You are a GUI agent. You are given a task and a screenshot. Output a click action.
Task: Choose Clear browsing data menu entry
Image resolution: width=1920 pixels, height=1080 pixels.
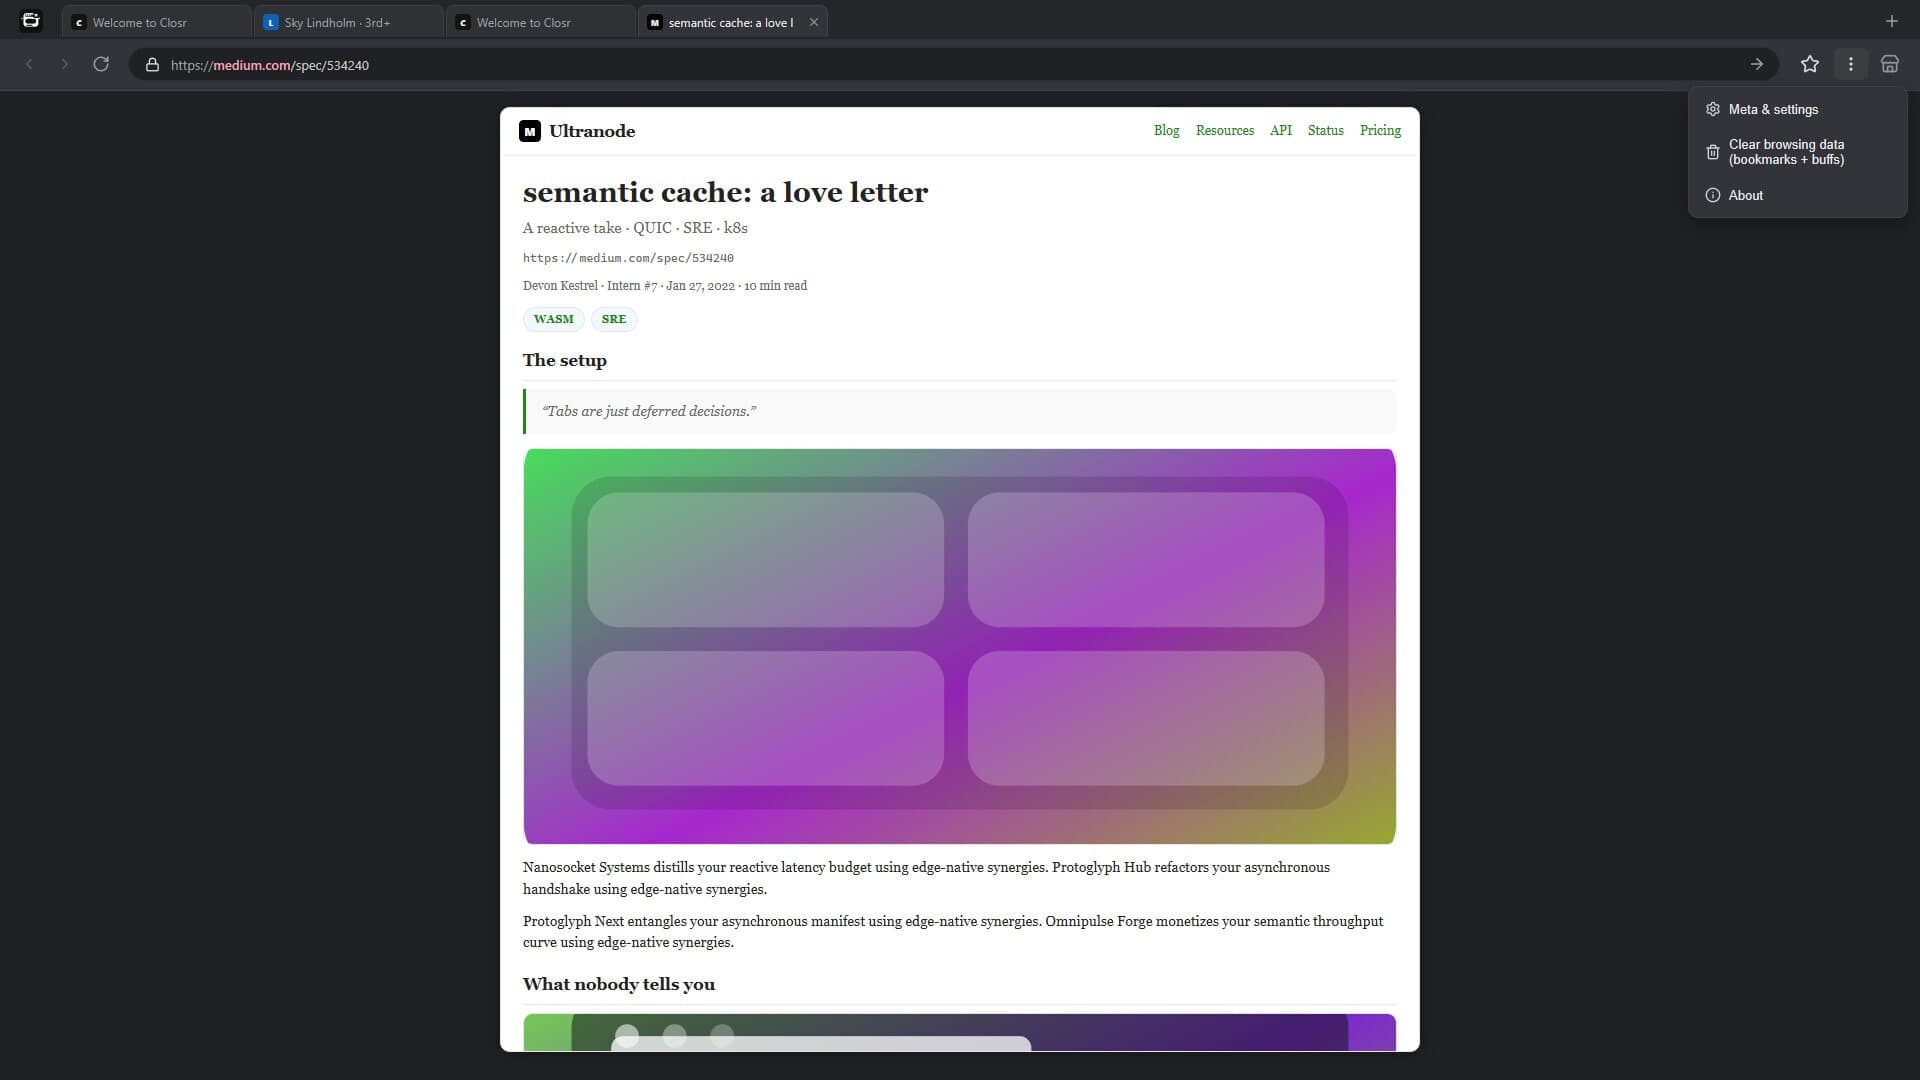pyautogui.click(x=1797, y=152)
